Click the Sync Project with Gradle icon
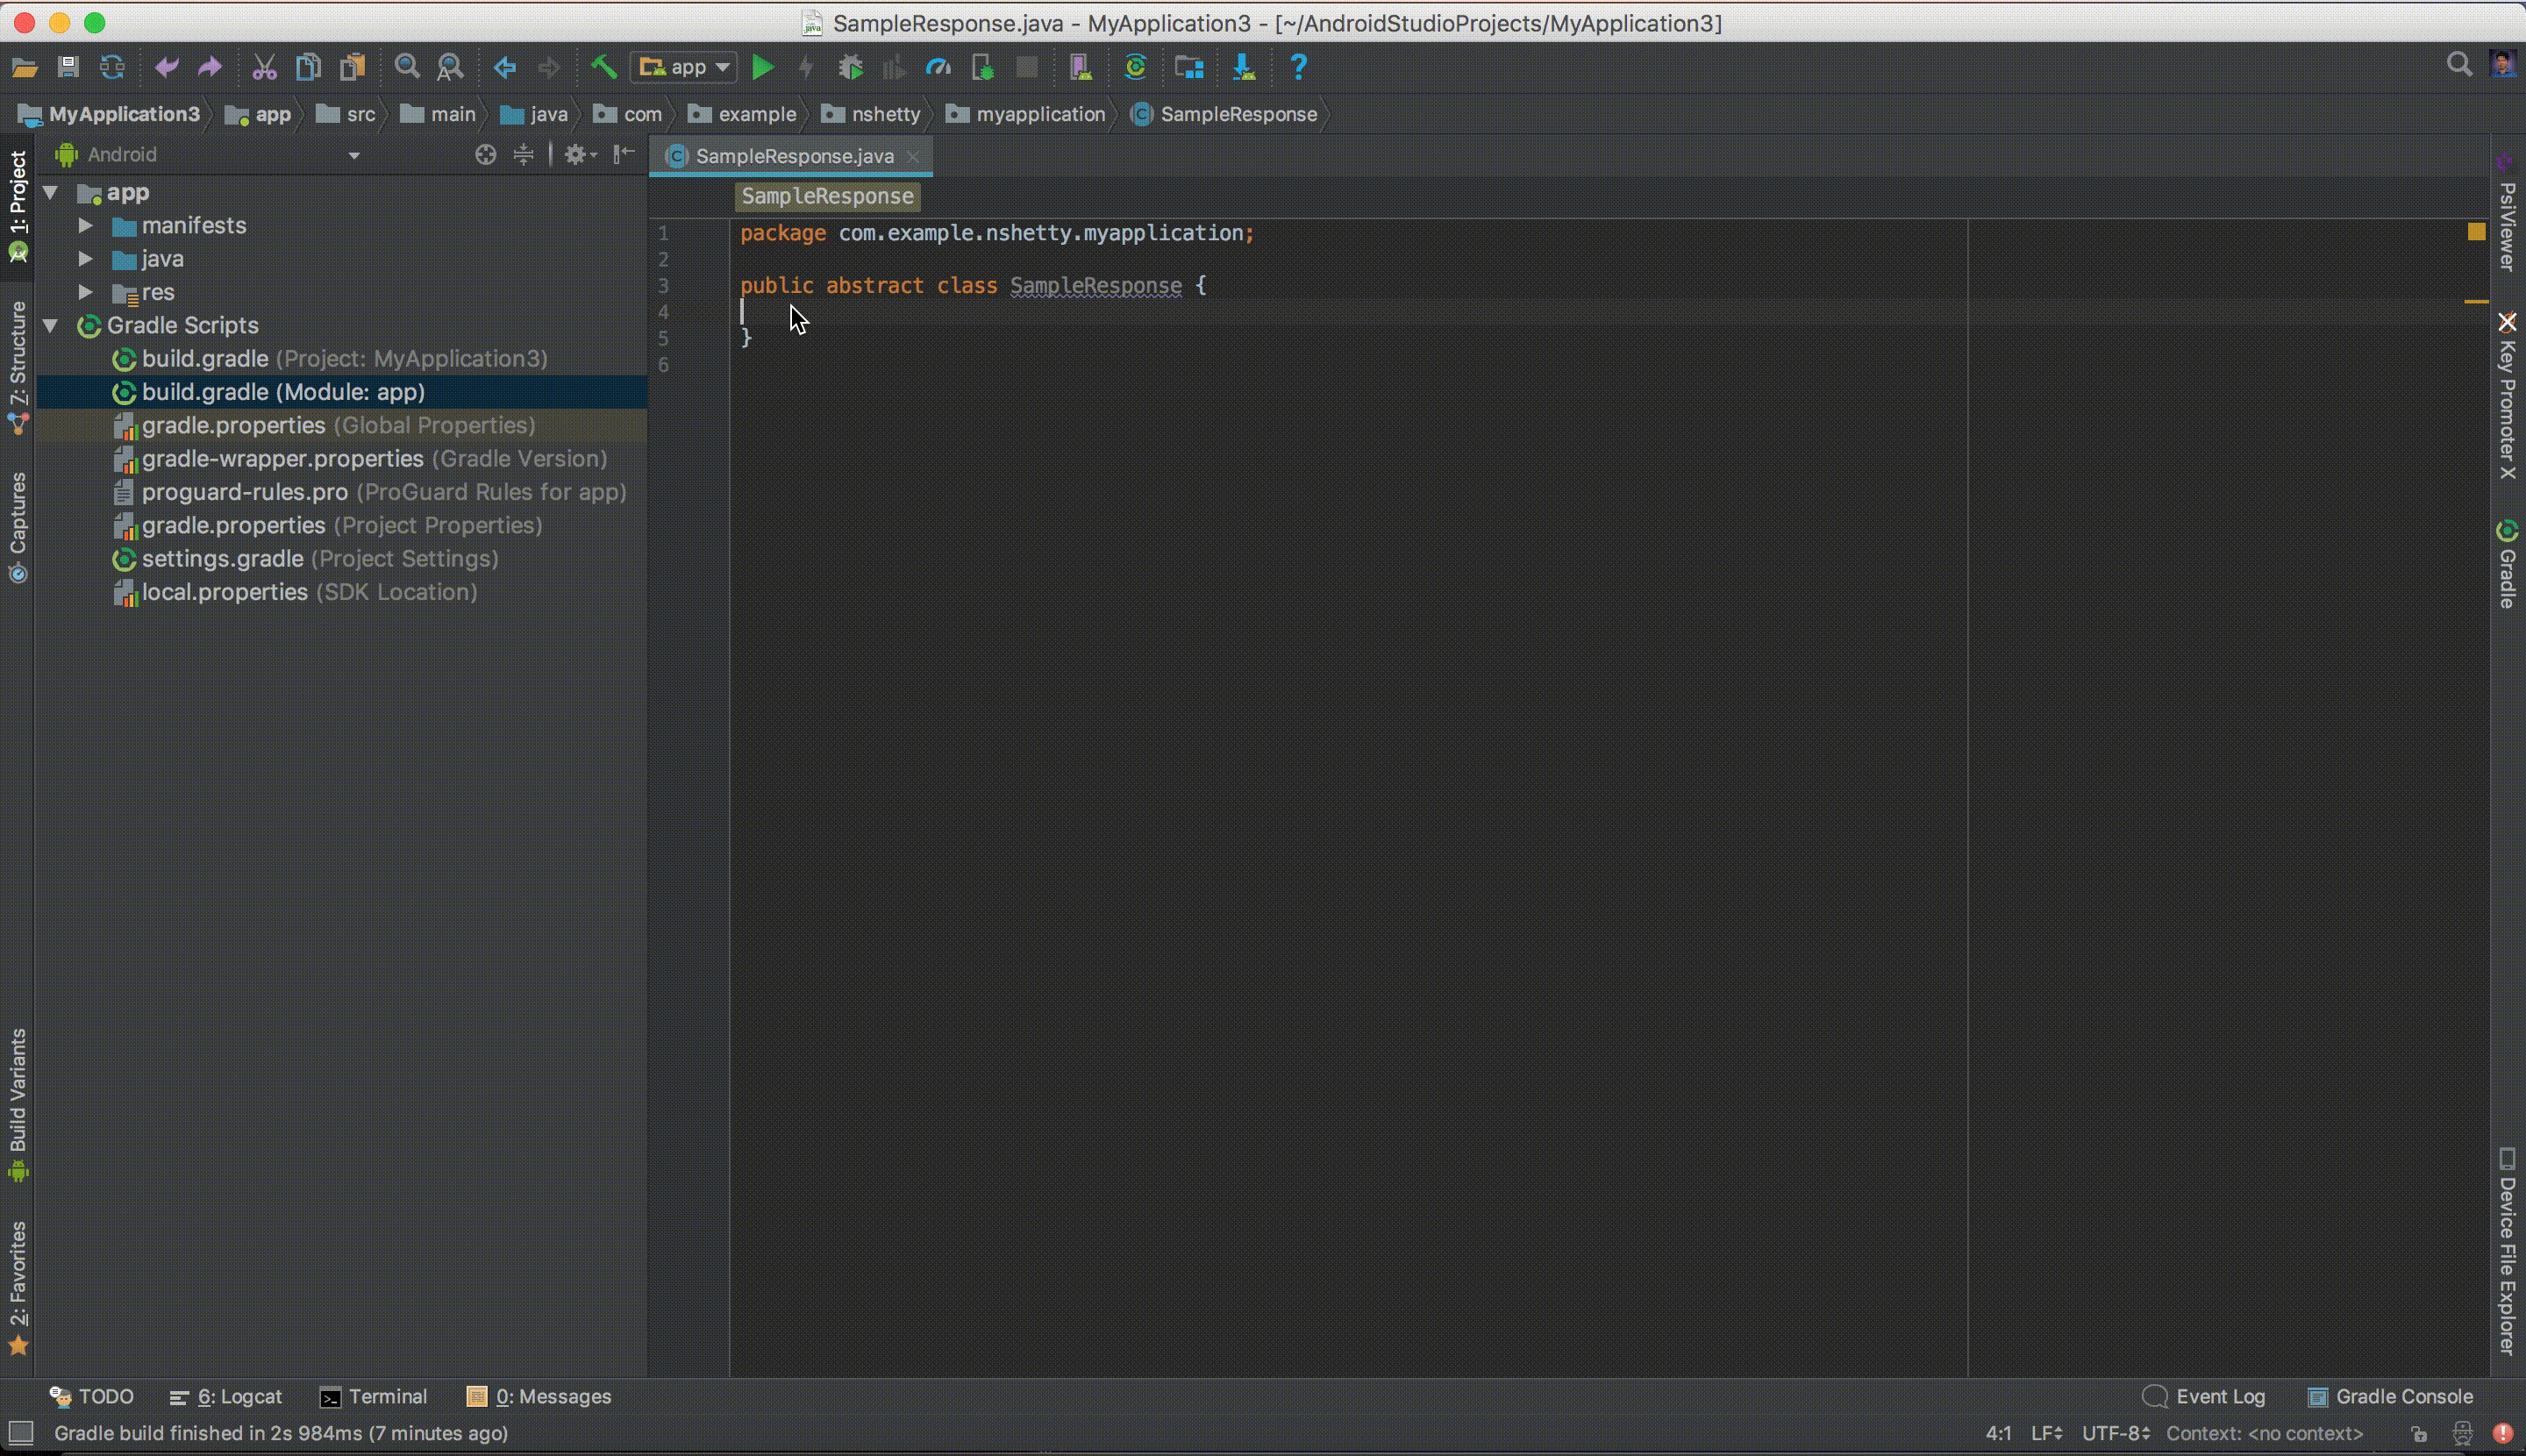This screenshot has height=1456, width=2526. tap(1135, 67)
